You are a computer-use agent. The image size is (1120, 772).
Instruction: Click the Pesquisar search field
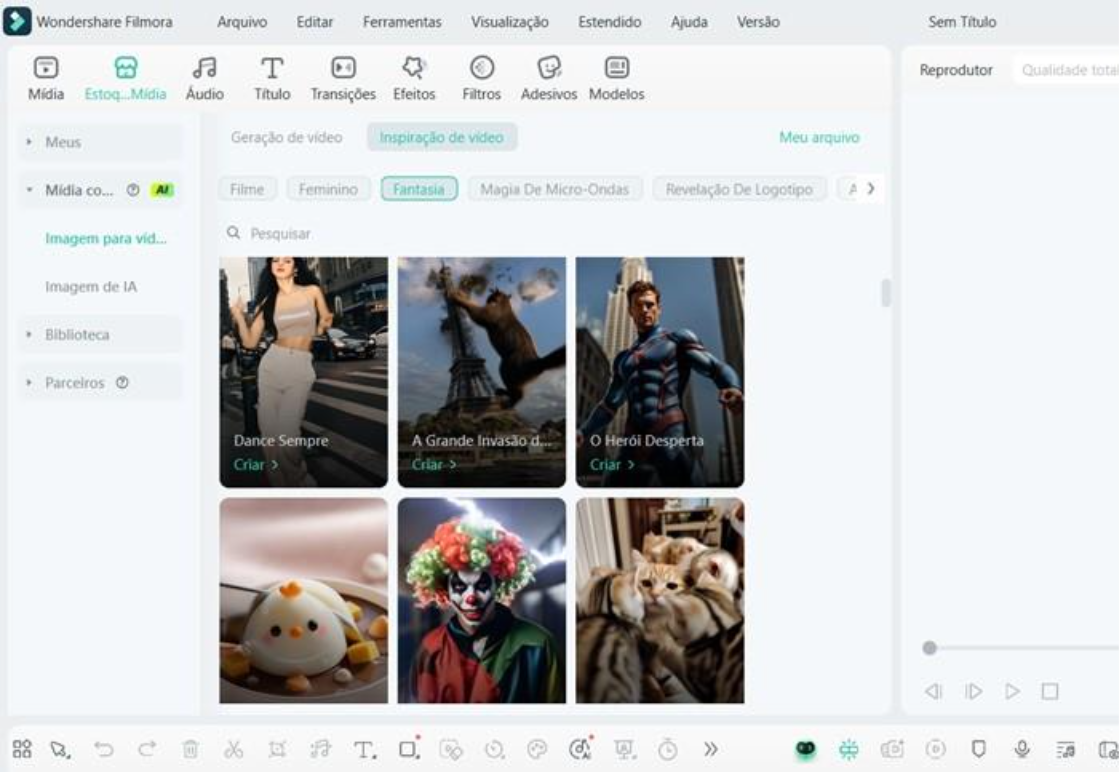point(479,234)
